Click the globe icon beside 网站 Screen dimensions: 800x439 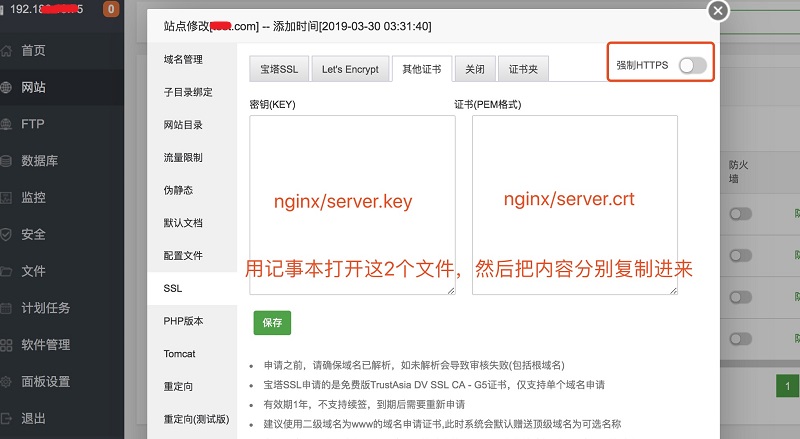[x=6, y=88]
